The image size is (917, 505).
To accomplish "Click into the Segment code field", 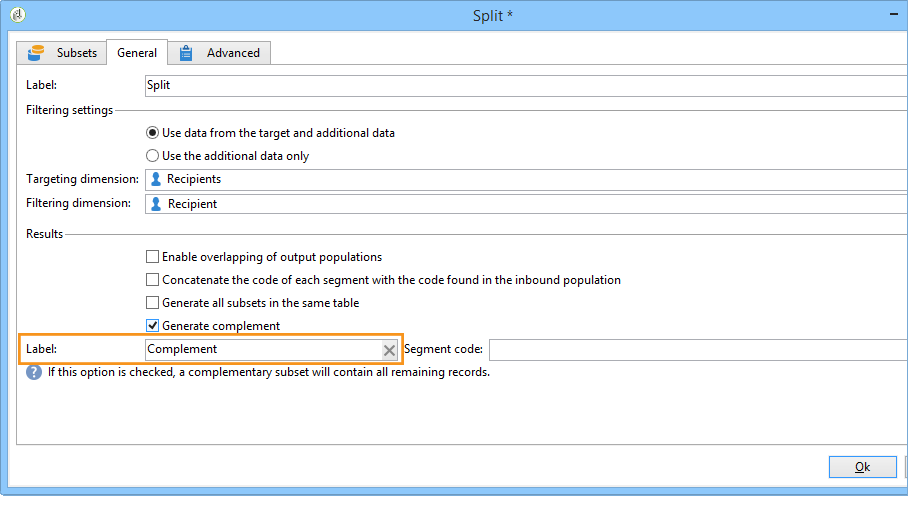I will [x=698, y=350].
